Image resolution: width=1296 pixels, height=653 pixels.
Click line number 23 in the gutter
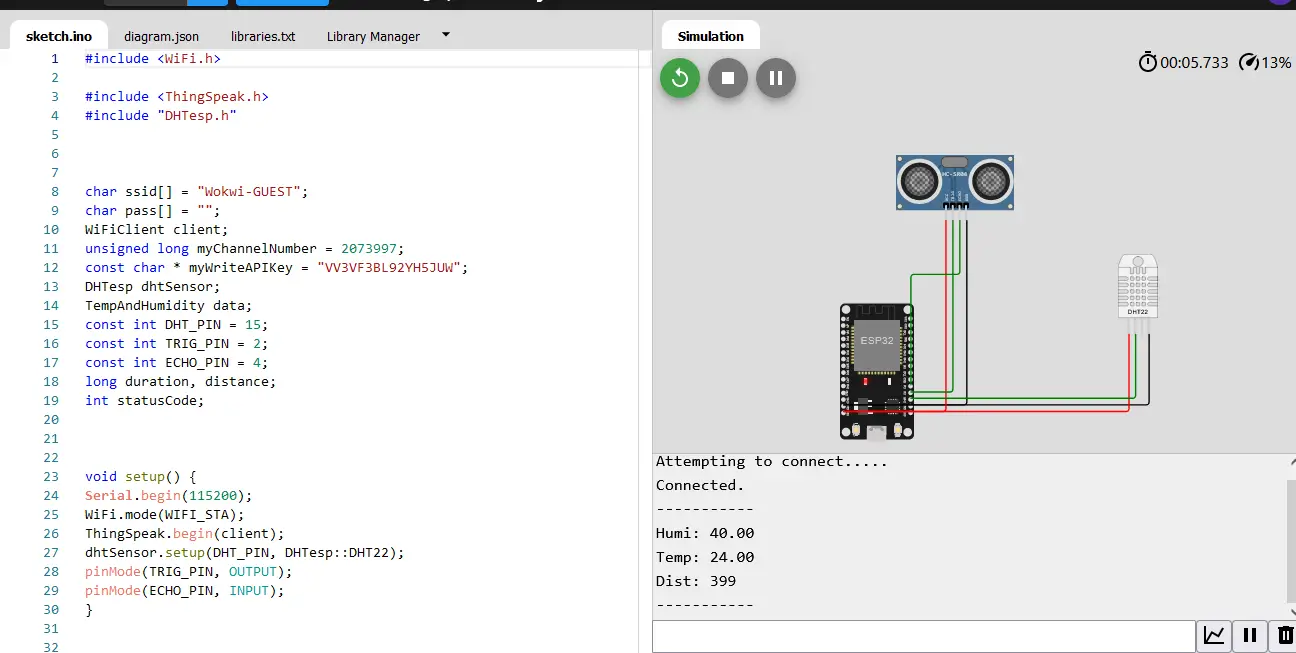pyautogui.click(x=51, y=477)
